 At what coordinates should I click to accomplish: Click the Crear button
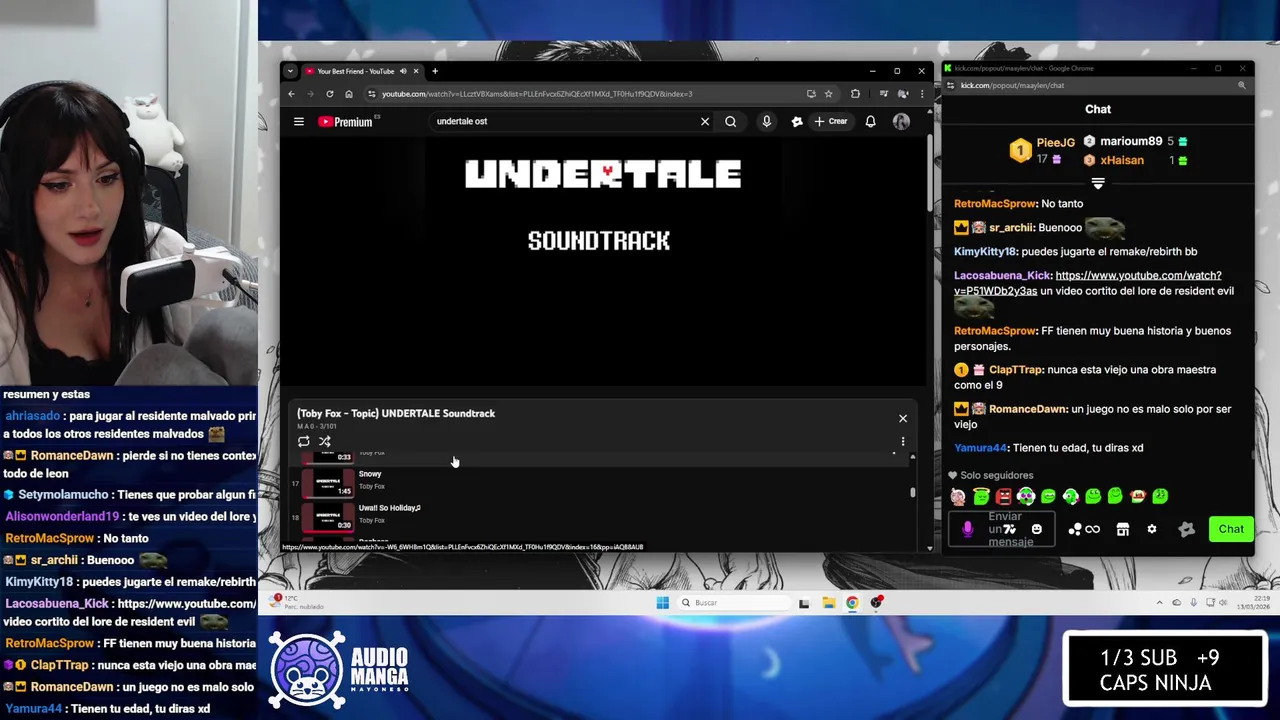(x=831, y=122)
